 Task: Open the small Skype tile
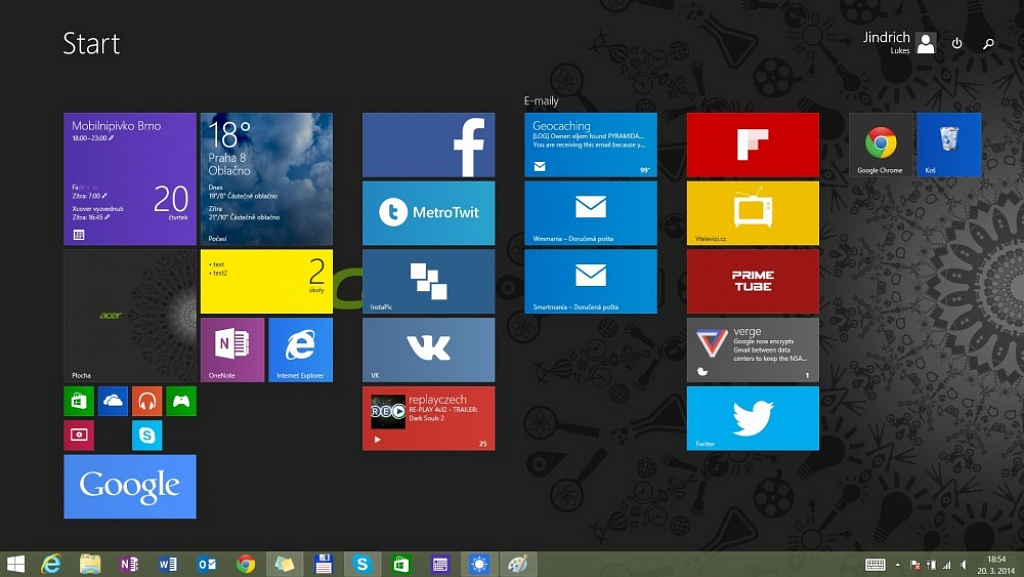point(147,435)
